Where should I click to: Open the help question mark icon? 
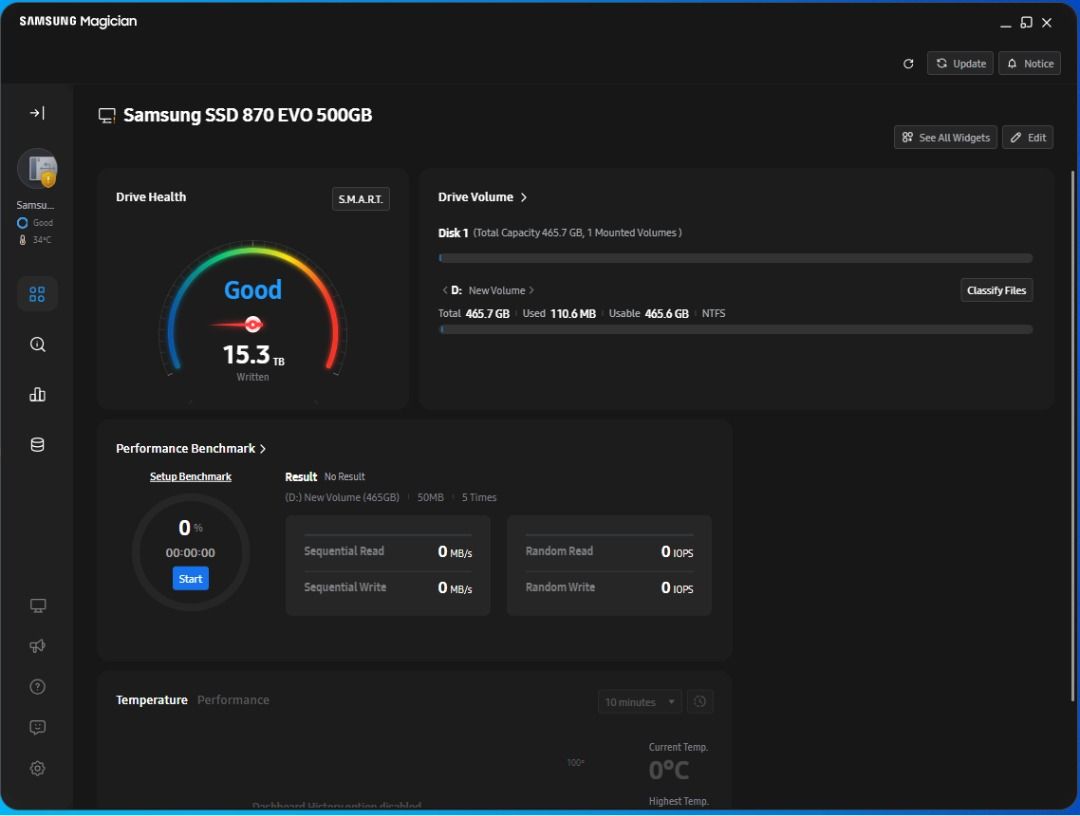click(x=37, y=687)
